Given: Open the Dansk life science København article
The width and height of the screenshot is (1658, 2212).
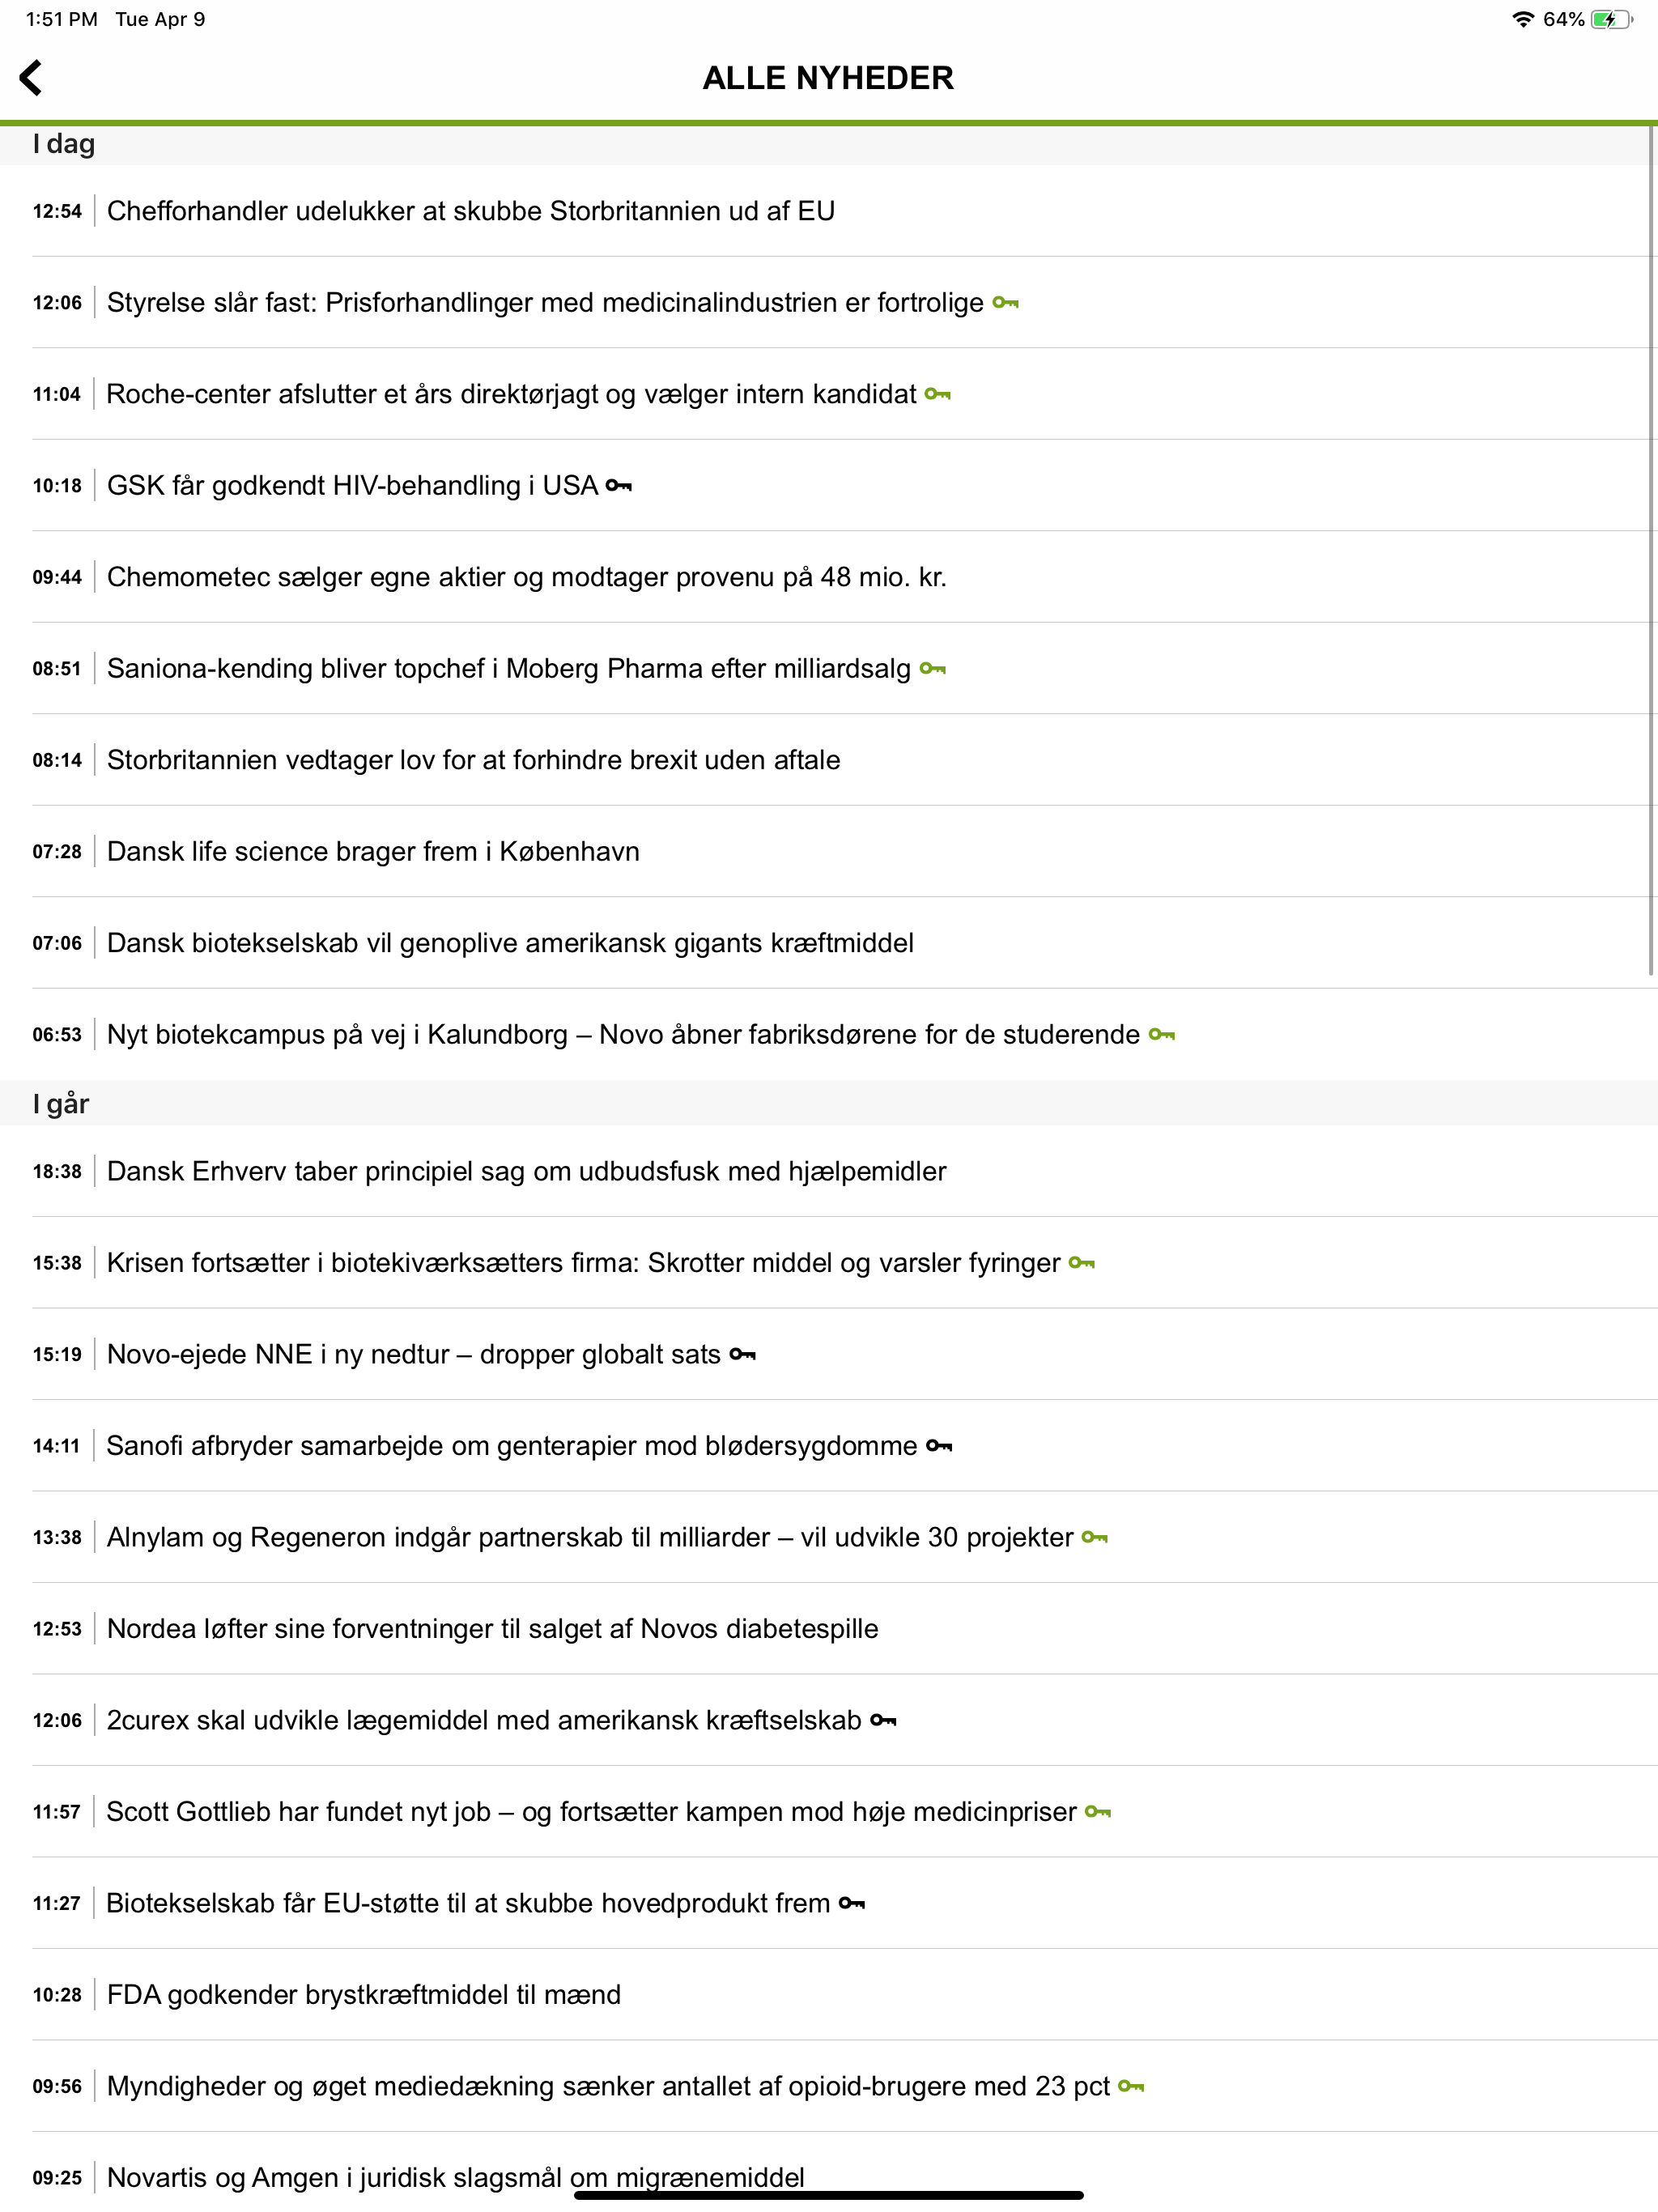Looking at the screenshot, I should click(374, 851).
